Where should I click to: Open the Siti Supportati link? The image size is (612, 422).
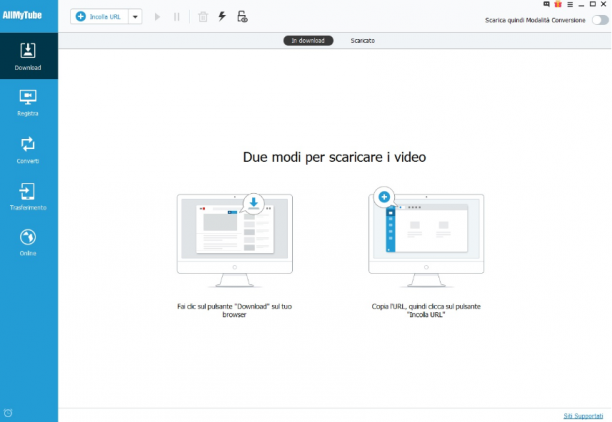tap(583, 416)
